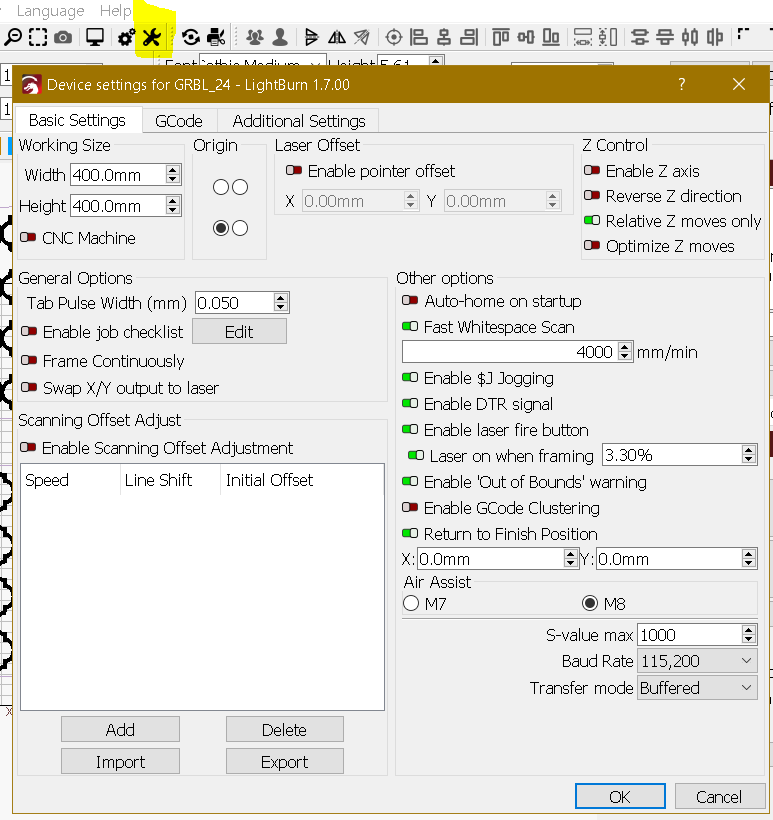This screenshot has height=820, width=773.
Task: Increase the S-value max spinner
Action: 749,630
